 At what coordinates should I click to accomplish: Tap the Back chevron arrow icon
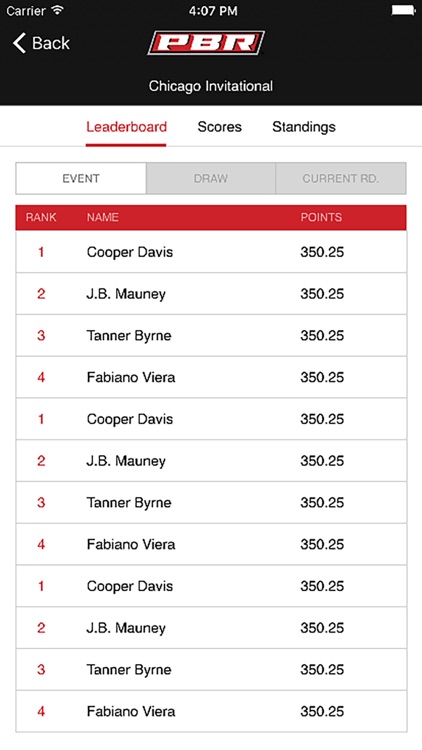[19, 43]
